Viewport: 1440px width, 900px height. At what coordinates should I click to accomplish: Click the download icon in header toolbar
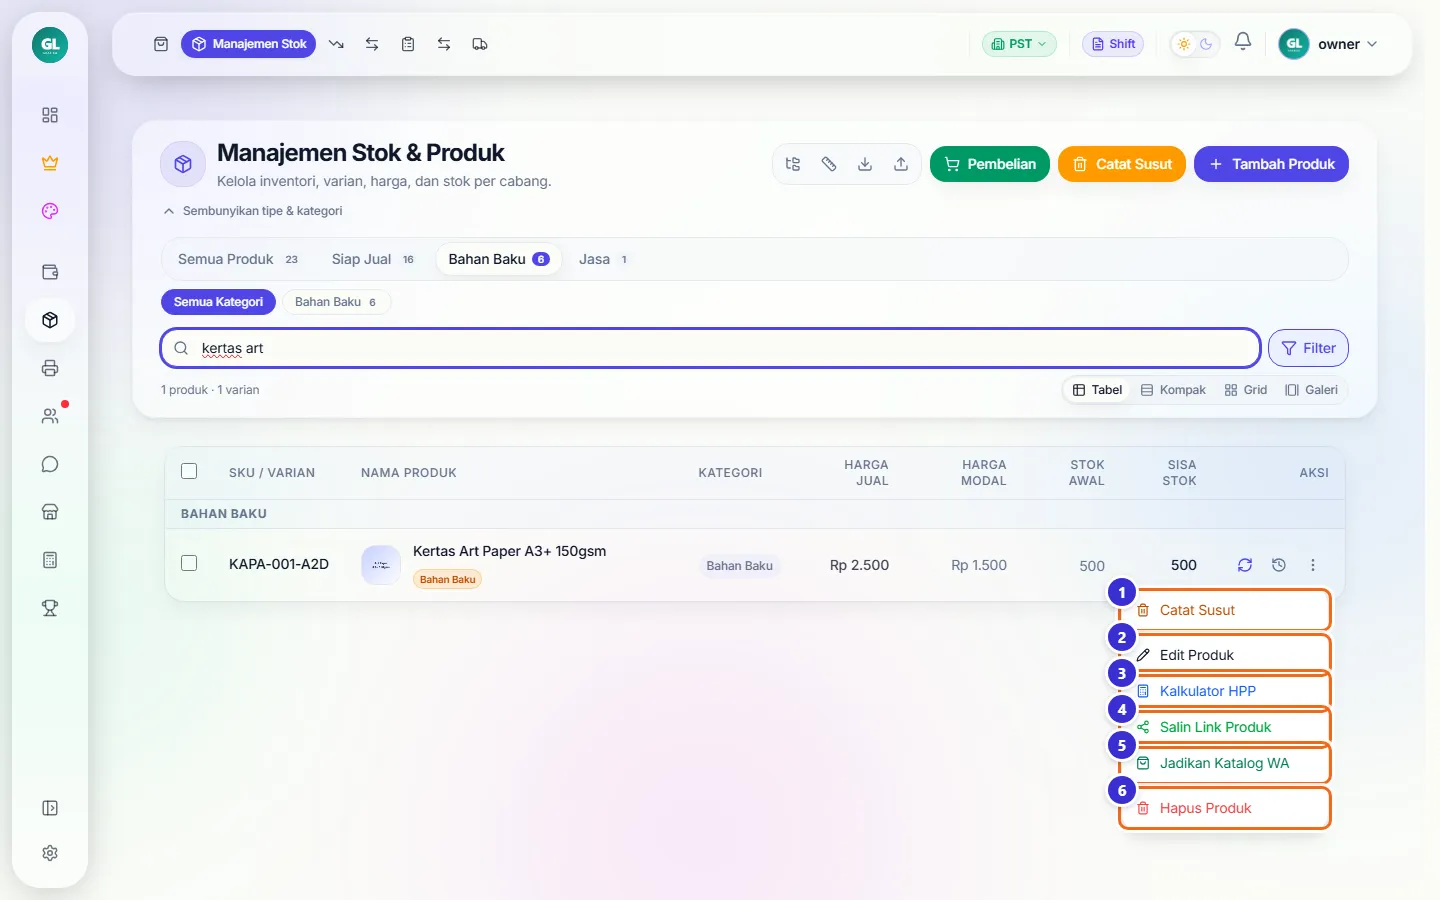click(865, 164)
